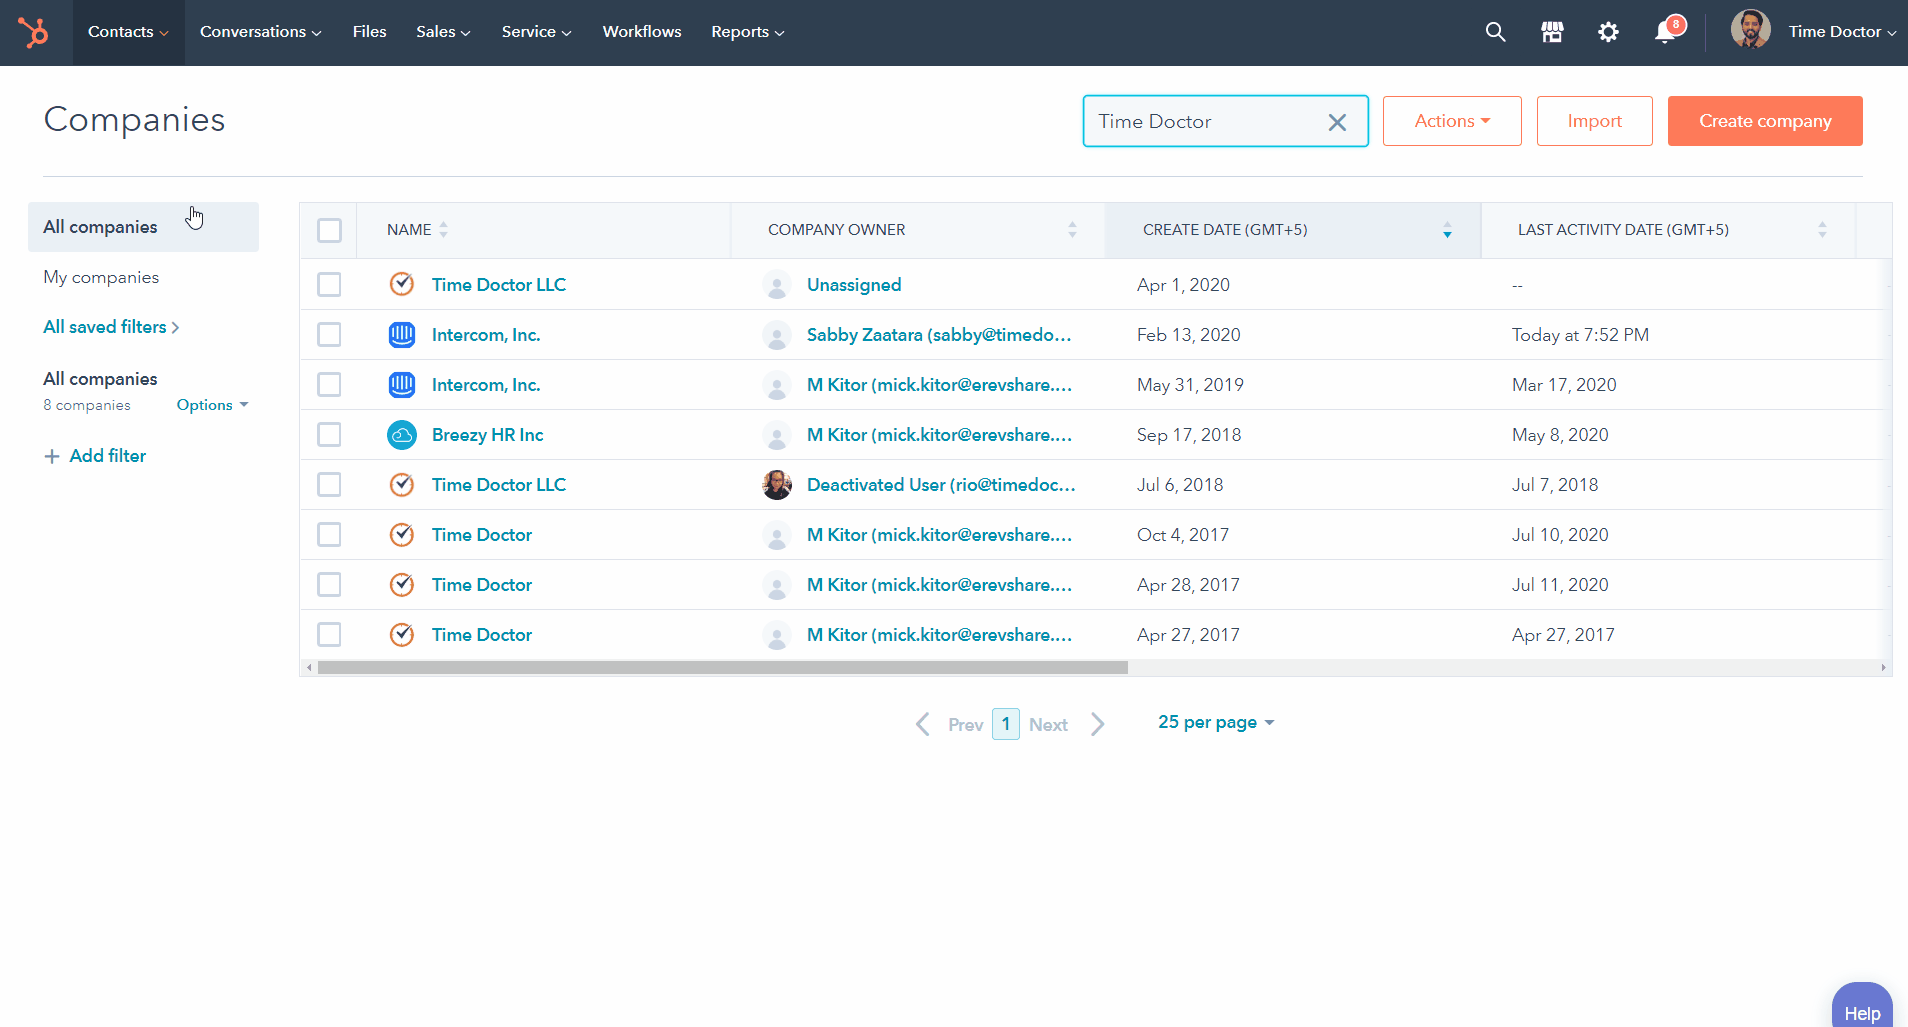Viewport: 1908px width, 1027px height.
Task: Click the Import button
Action: (1594, 121)
